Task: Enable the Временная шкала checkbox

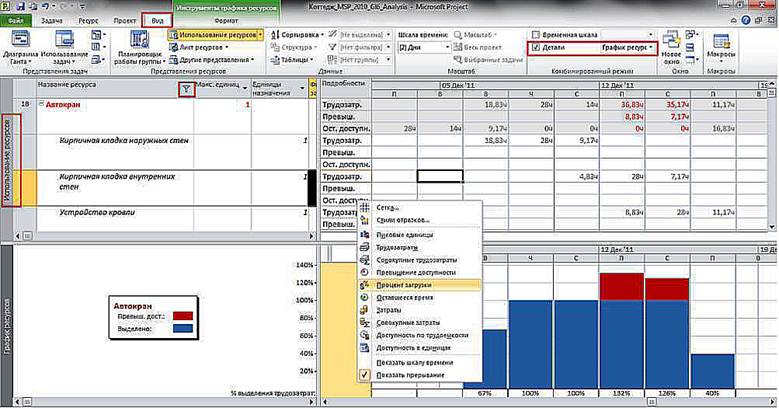Action: pyautogui.click(x=537, y=34)
